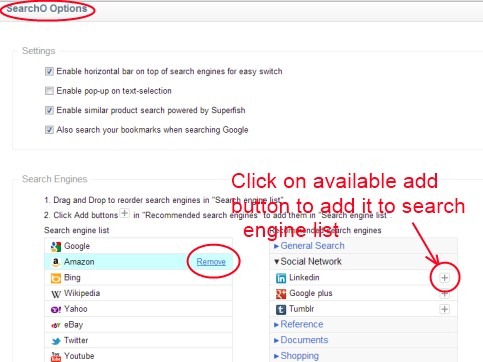Click the Amazon icon in search engine list
Image resolution: width=483 pixels, height=362 pixels.
[x=56, y=262]
